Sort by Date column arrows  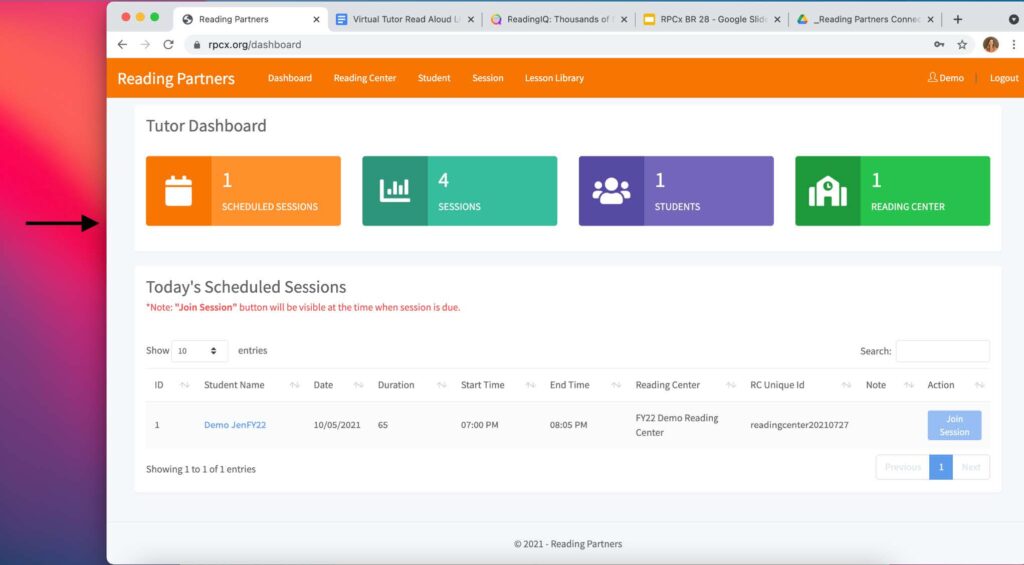(359, 385)
